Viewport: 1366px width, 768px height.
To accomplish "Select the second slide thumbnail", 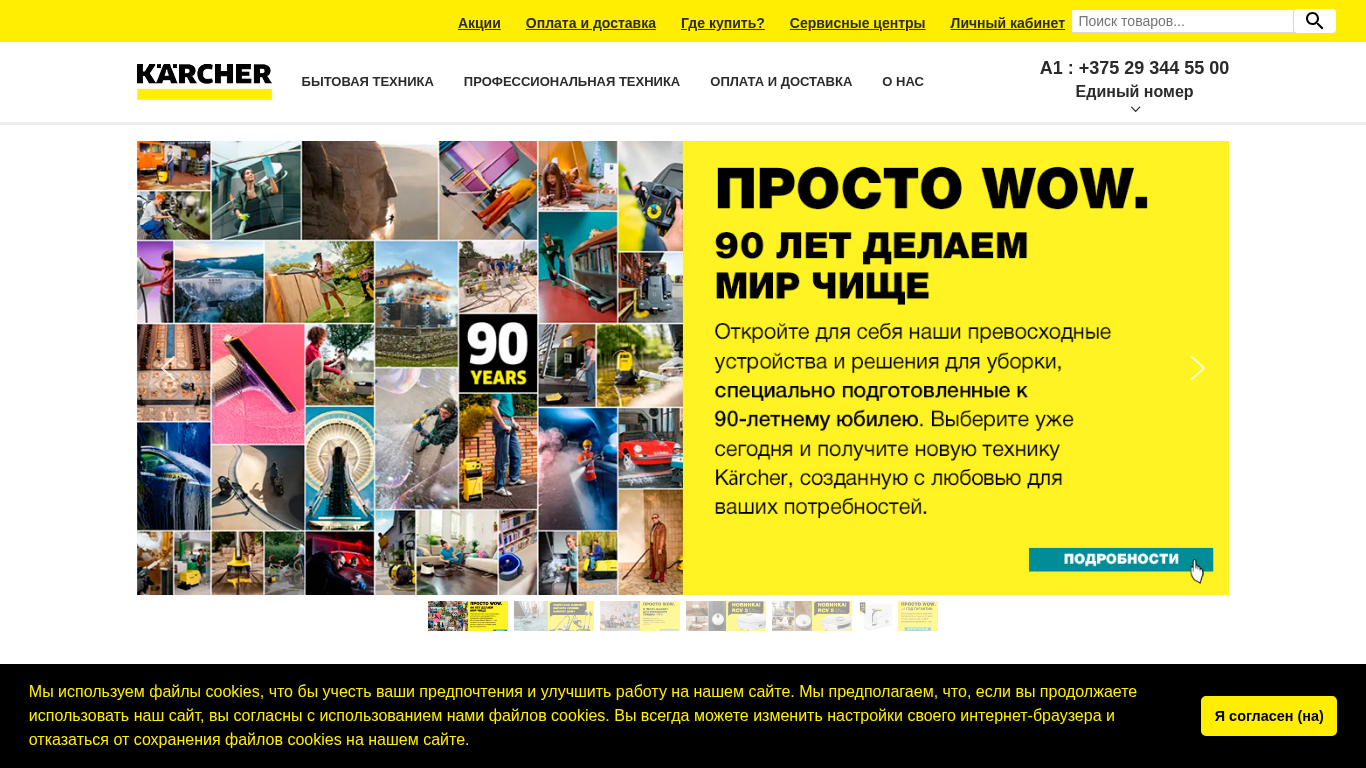I will pos(554,616).
